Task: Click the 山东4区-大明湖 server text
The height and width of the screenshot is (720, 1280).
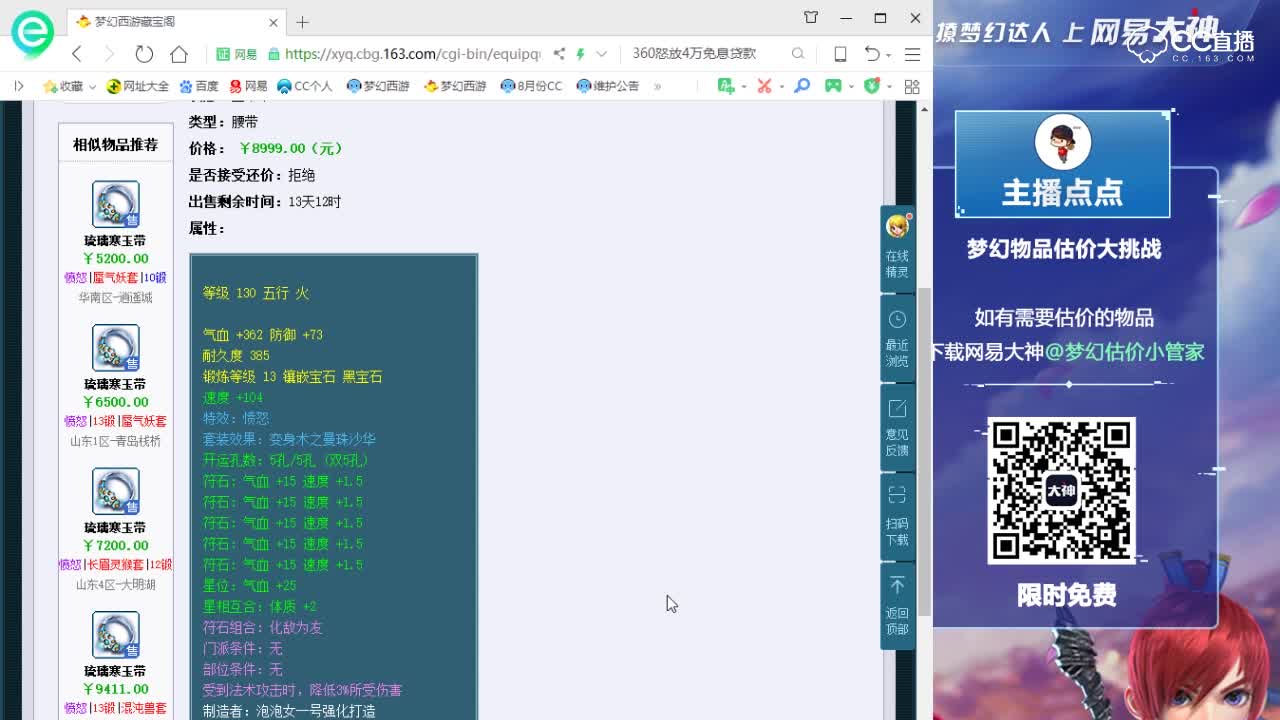Action: click(115, 584)
